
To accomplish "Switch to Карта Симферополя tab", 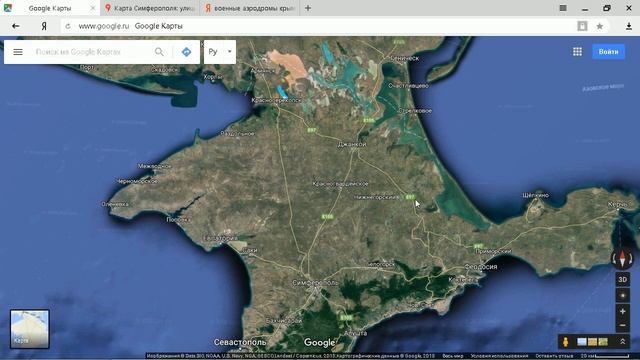I will [150, 8].
